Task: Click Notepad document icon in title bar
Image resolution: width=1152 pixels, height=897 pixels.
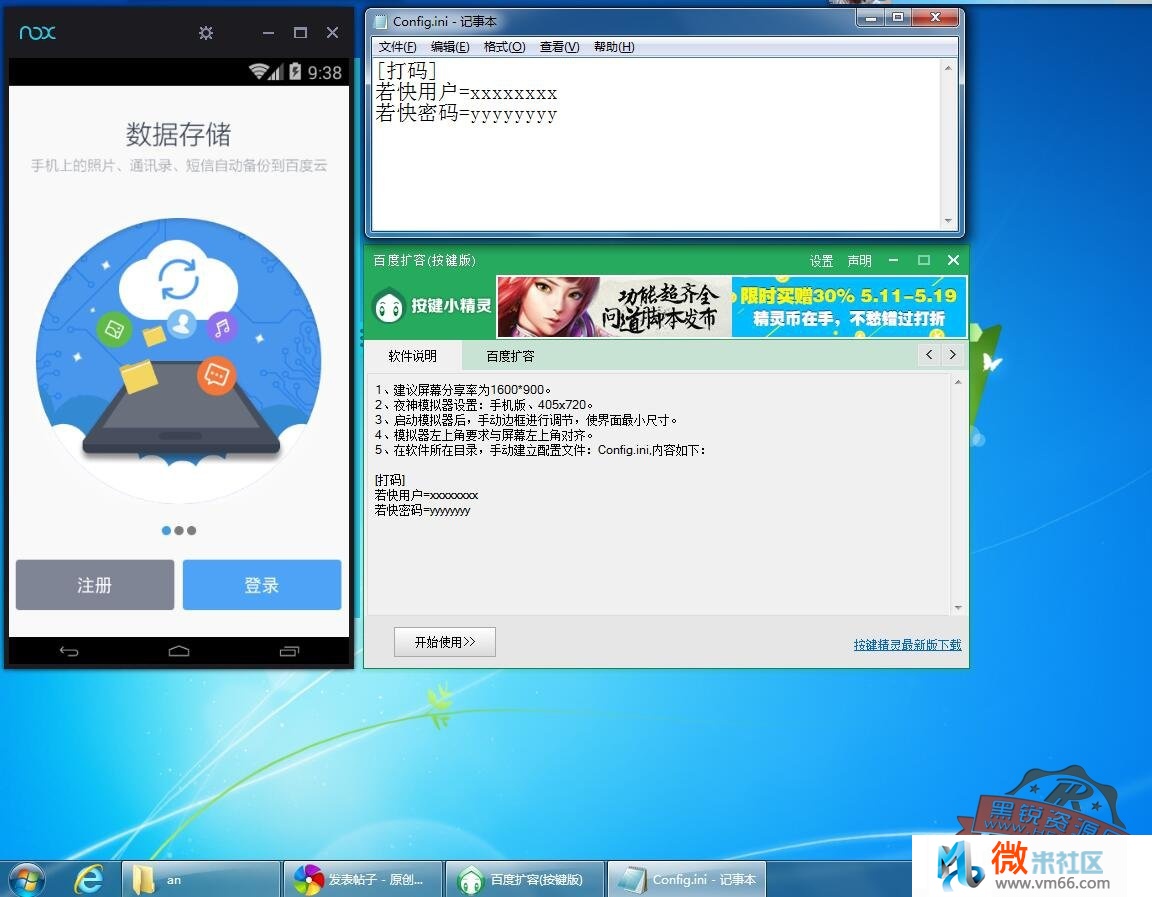Action: (x=381, y=22)
